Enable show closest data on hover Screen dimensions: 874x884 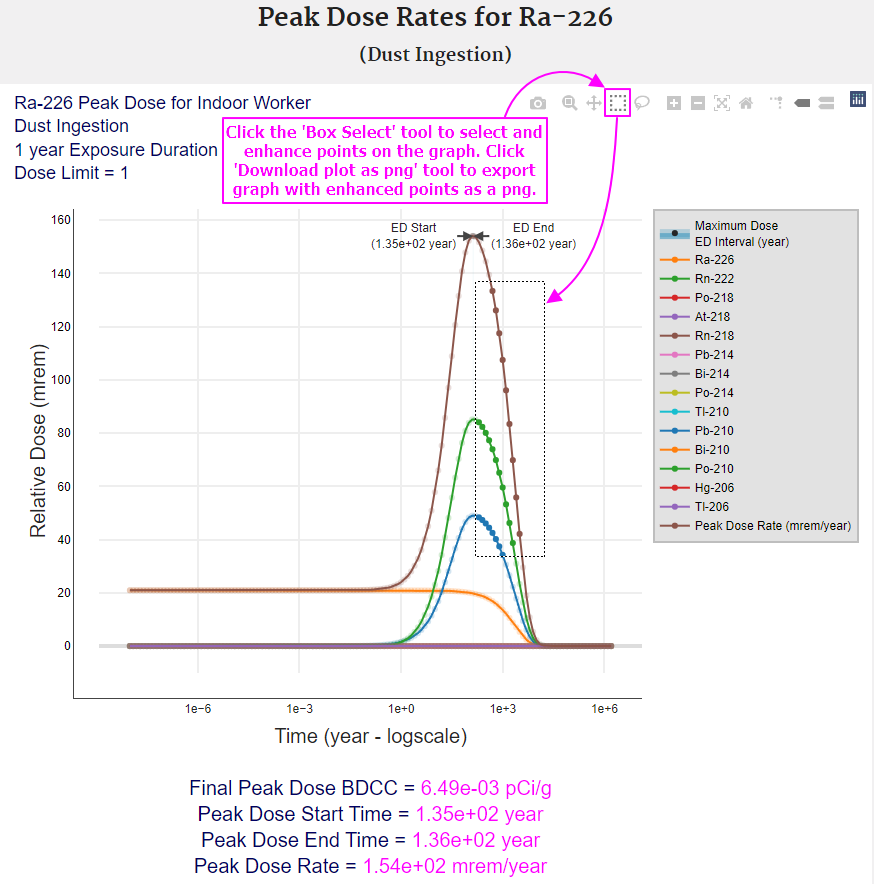point(802,103)
